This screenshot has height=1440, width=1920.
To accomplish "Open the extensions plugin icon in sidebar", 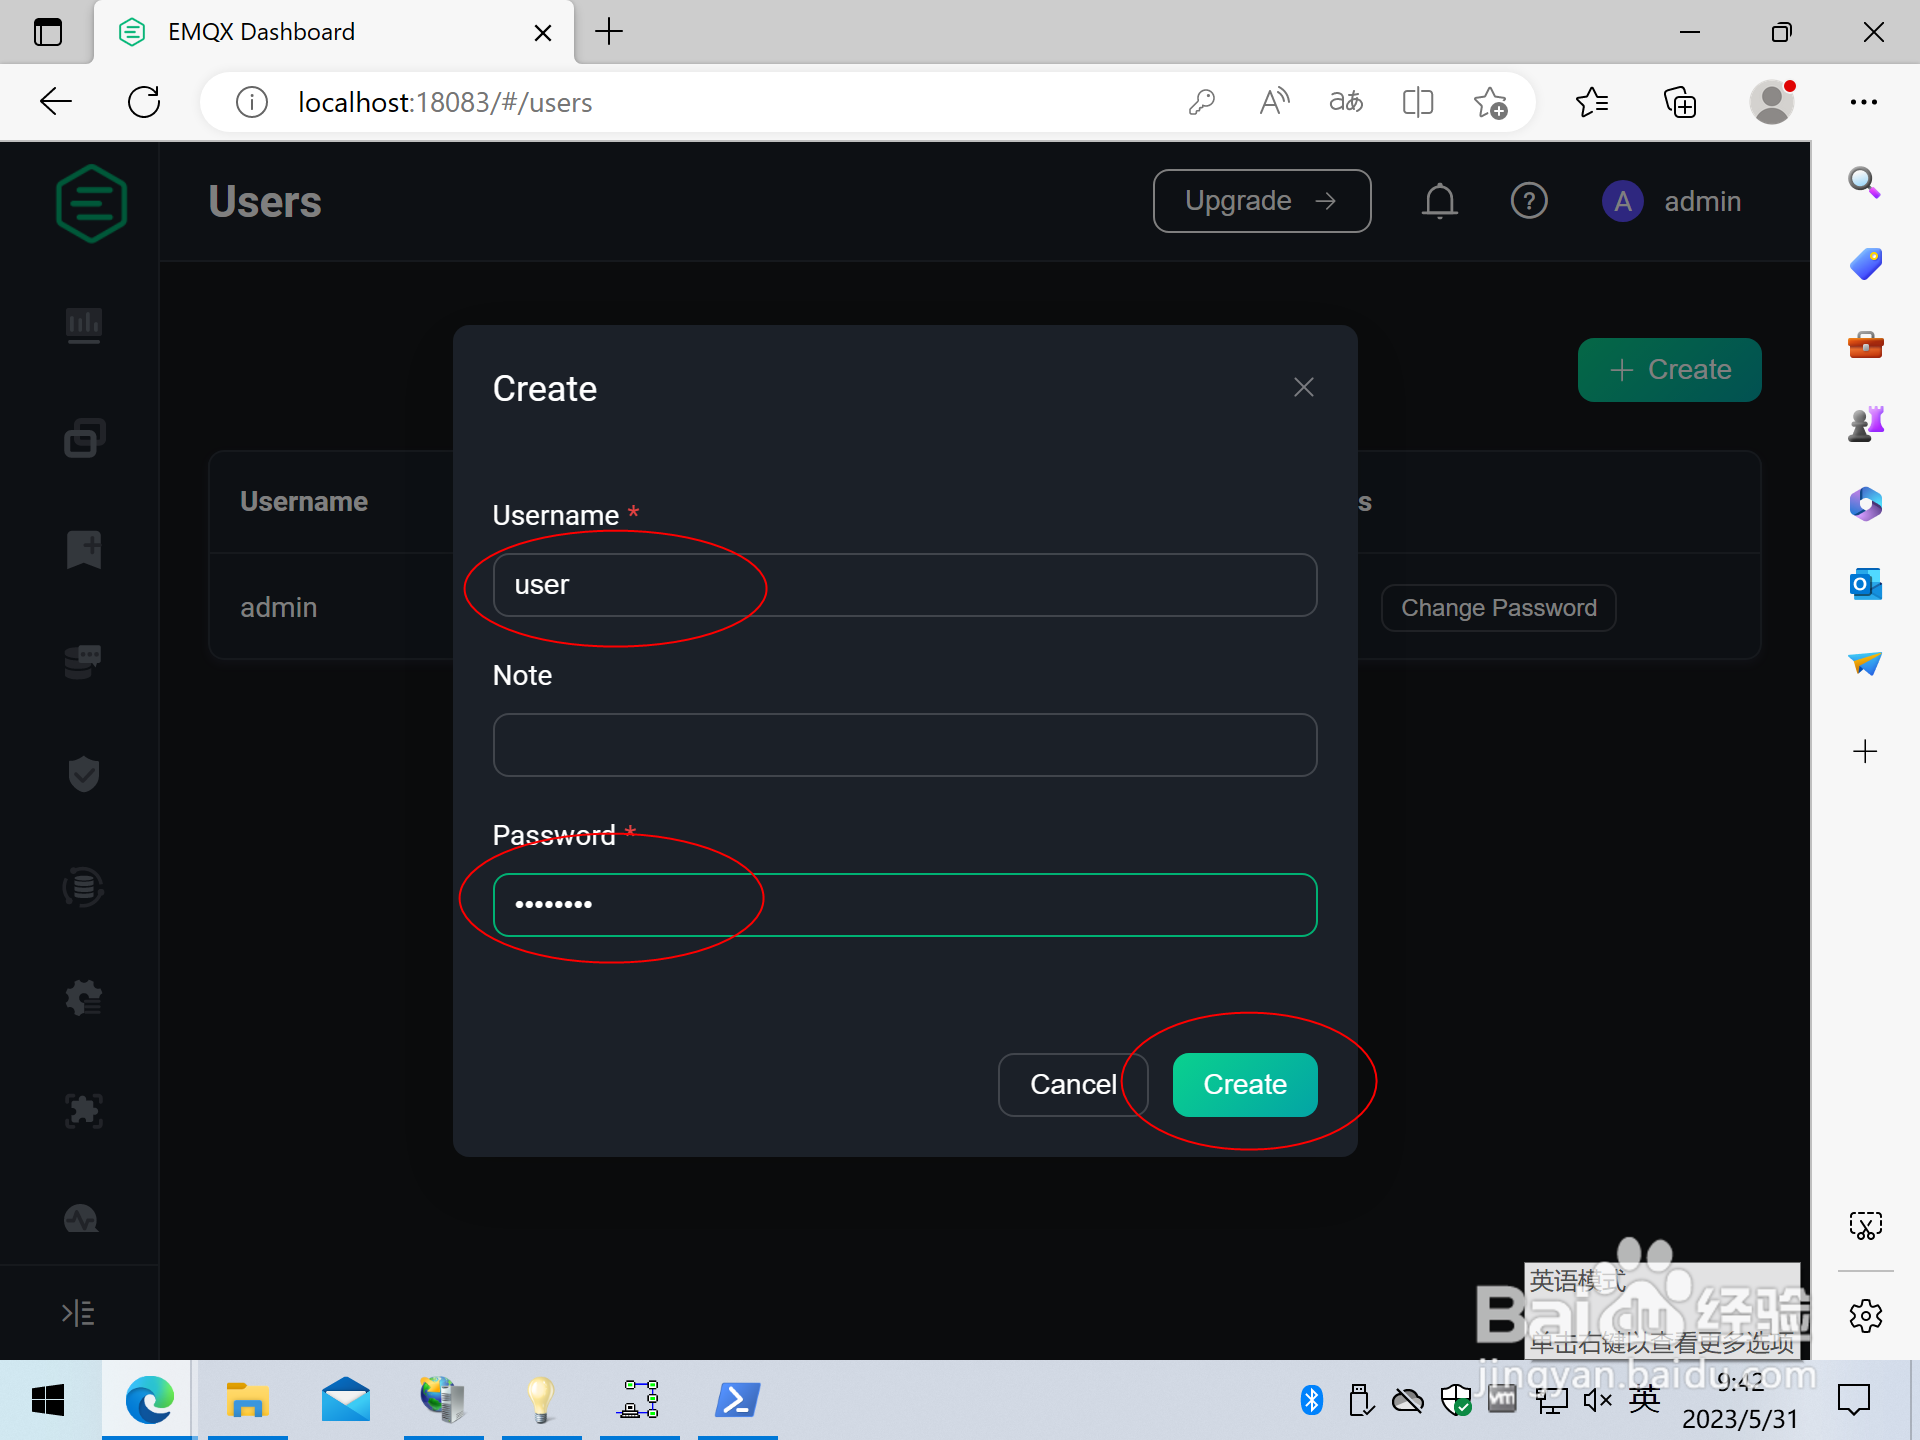I will click(x=84, y=1110).
